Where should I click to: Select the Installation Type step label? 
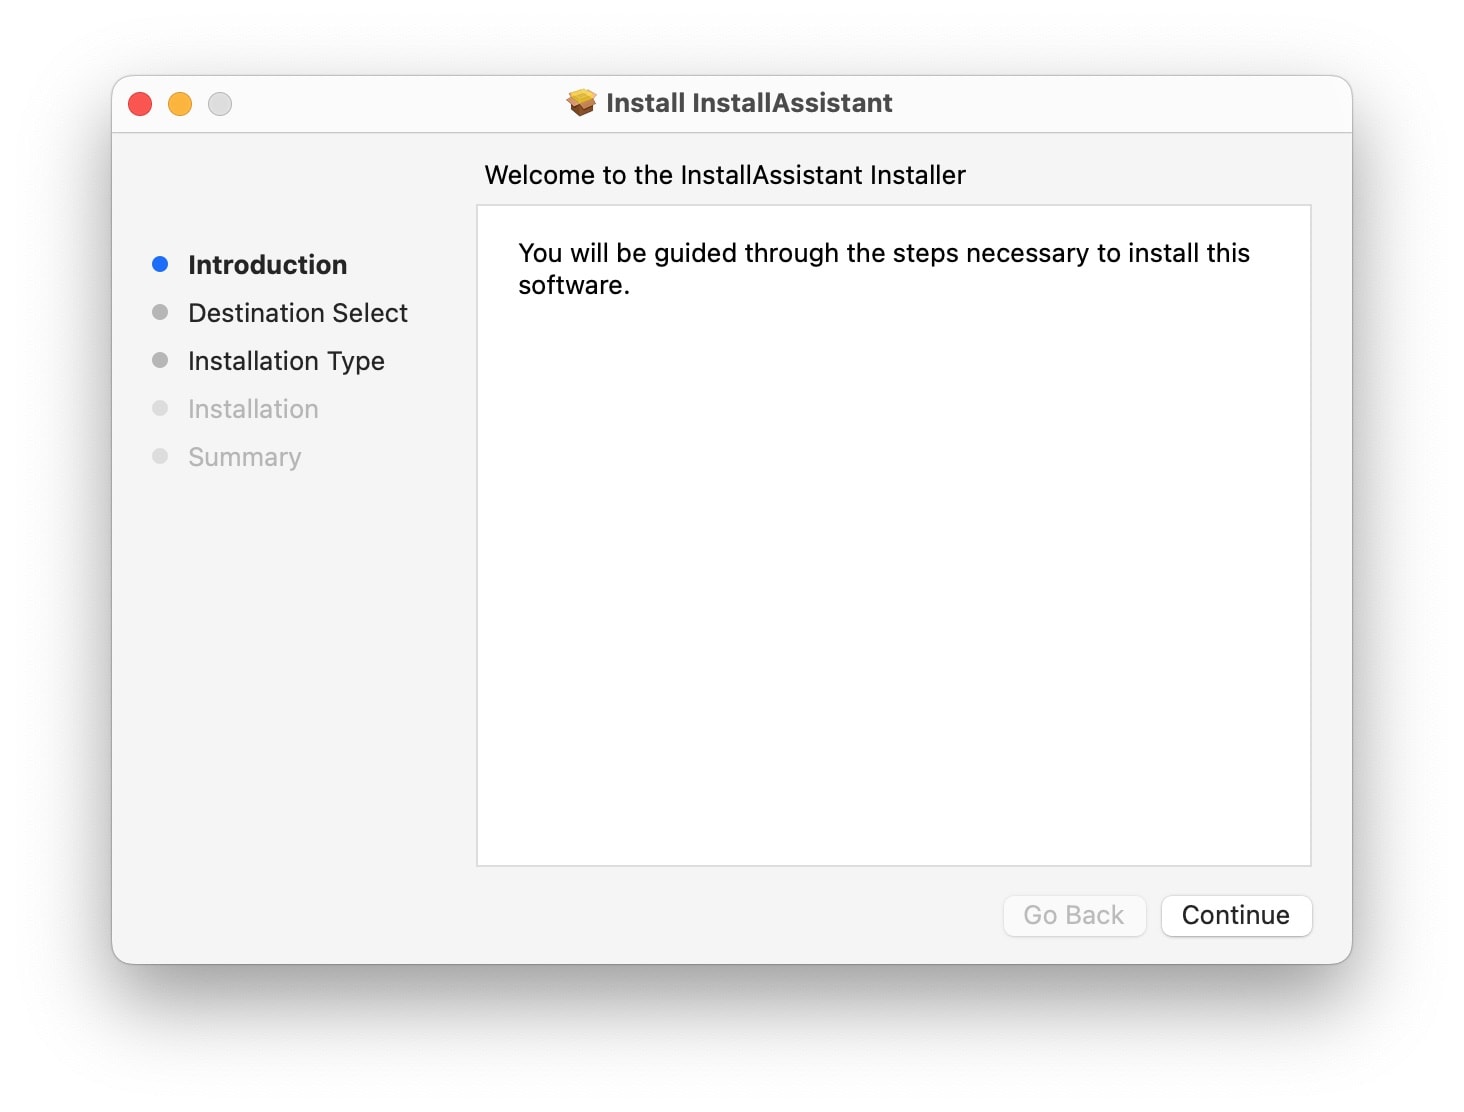[286, 361]
